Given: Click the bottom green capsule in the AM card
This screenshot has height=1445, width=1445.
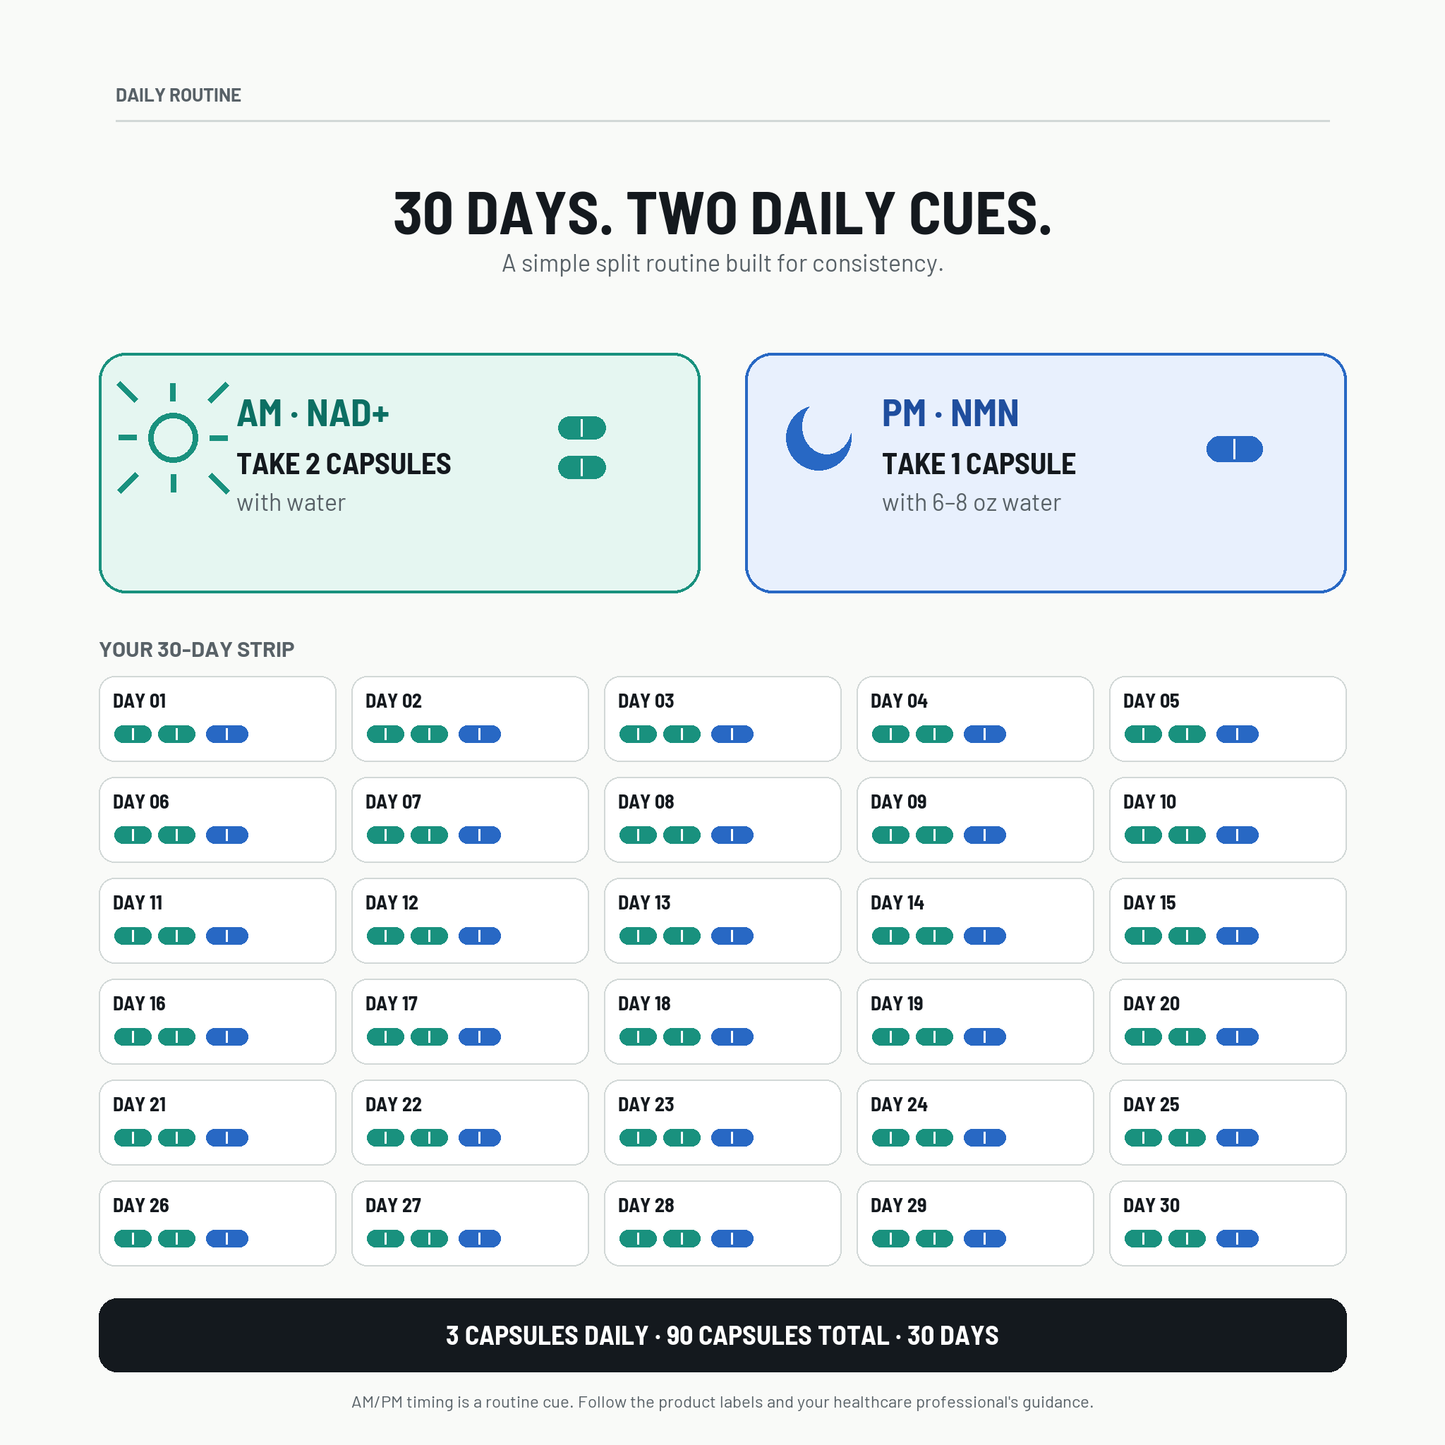Looking at the screenshot, I should [x=582, y=467].
